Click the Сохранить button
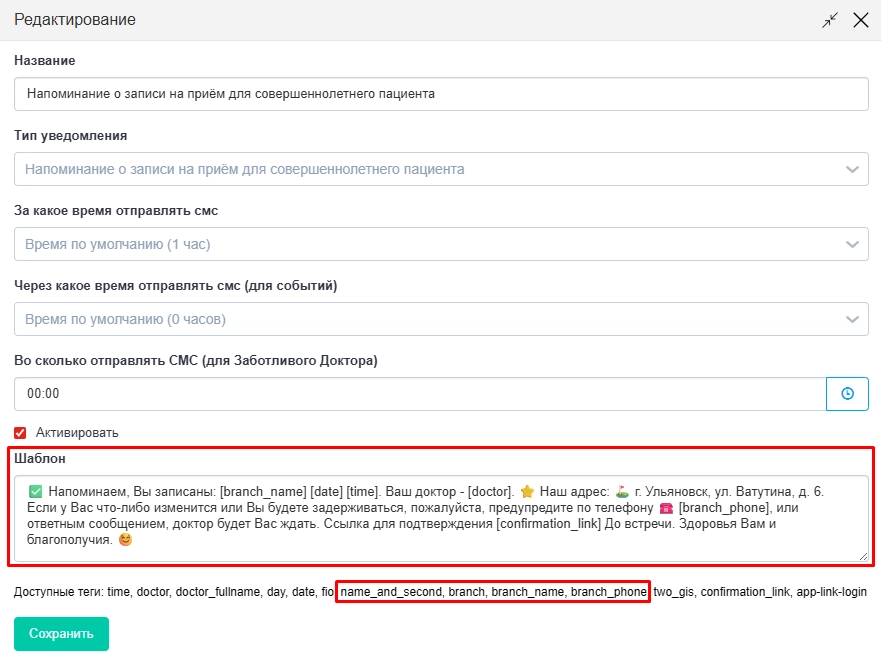Screen dimensions: 881x664 (61, 634)
